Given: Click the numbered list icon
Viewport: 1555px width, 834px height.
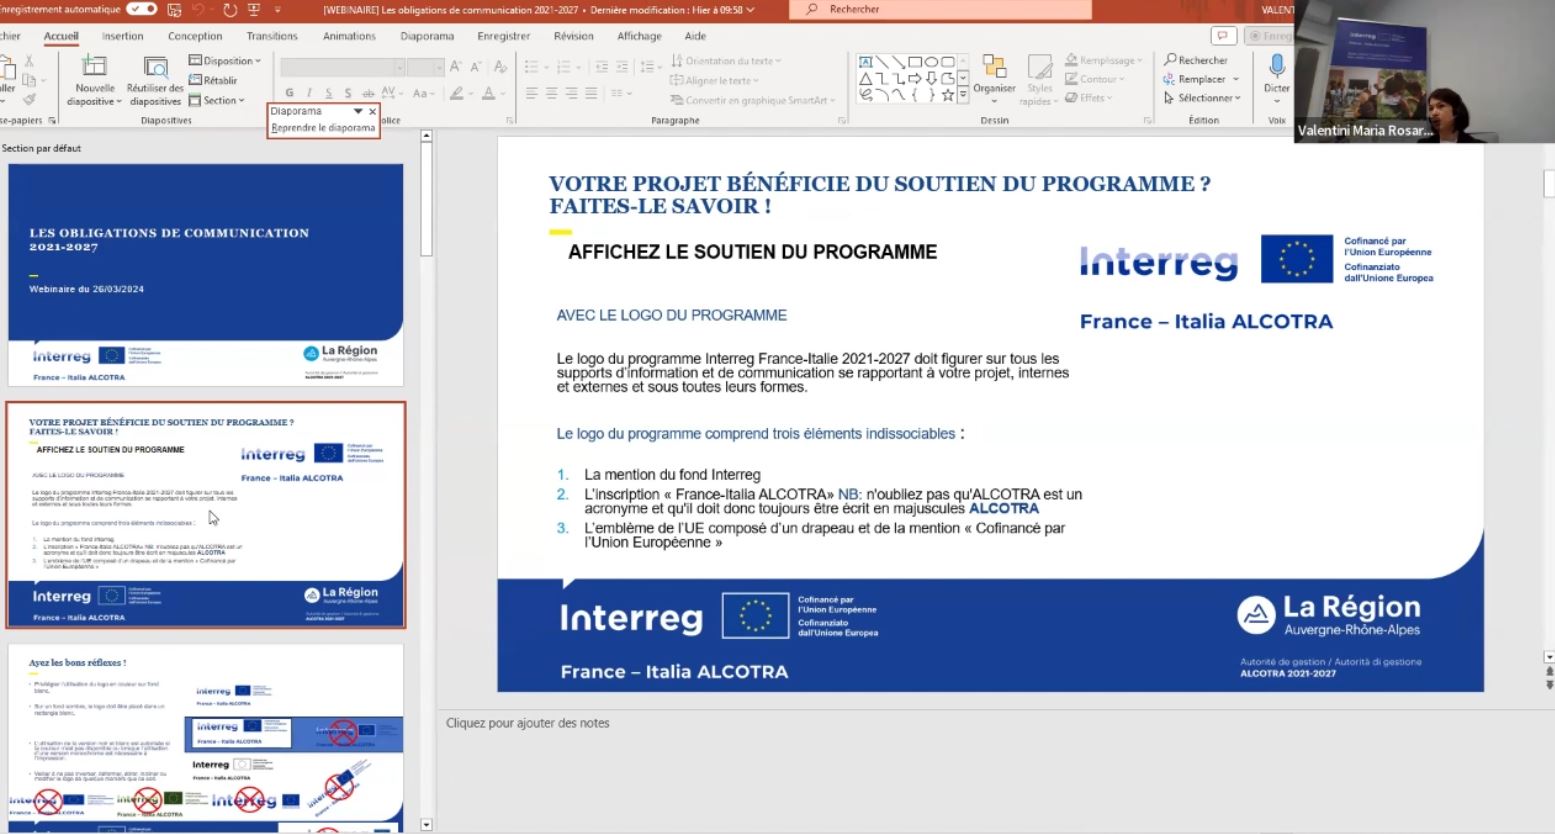Looking at the screenshot, I should coord(564,67).
